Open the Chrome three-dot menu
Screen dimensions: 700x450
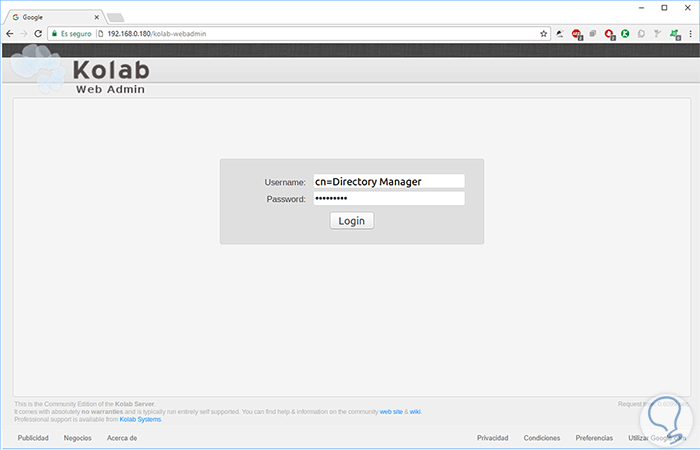click(690, 34)
